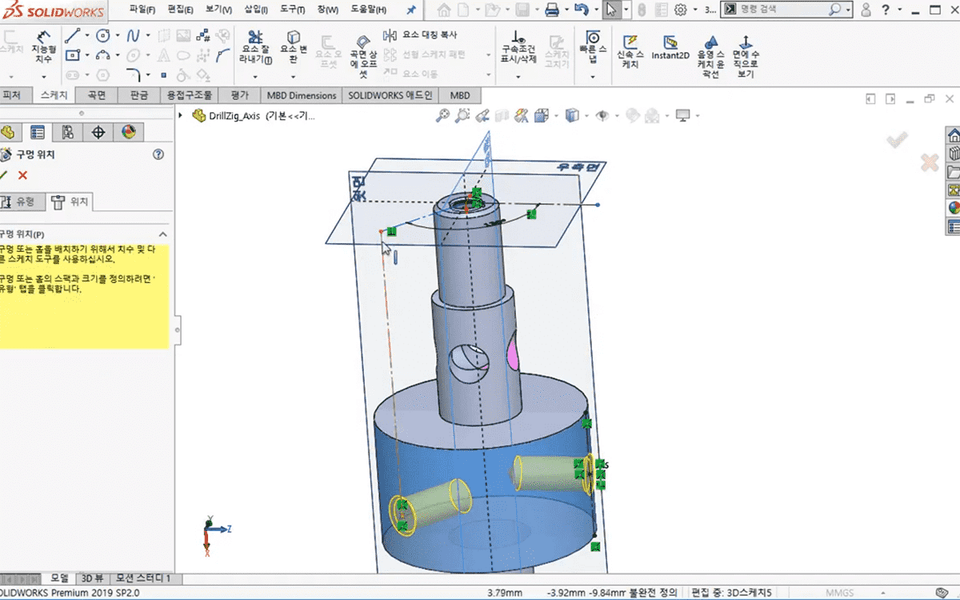The image size is (960, 600).
Task: Click the Quick Snaps (빠른 스냅) tool
Action: point(593,47)
